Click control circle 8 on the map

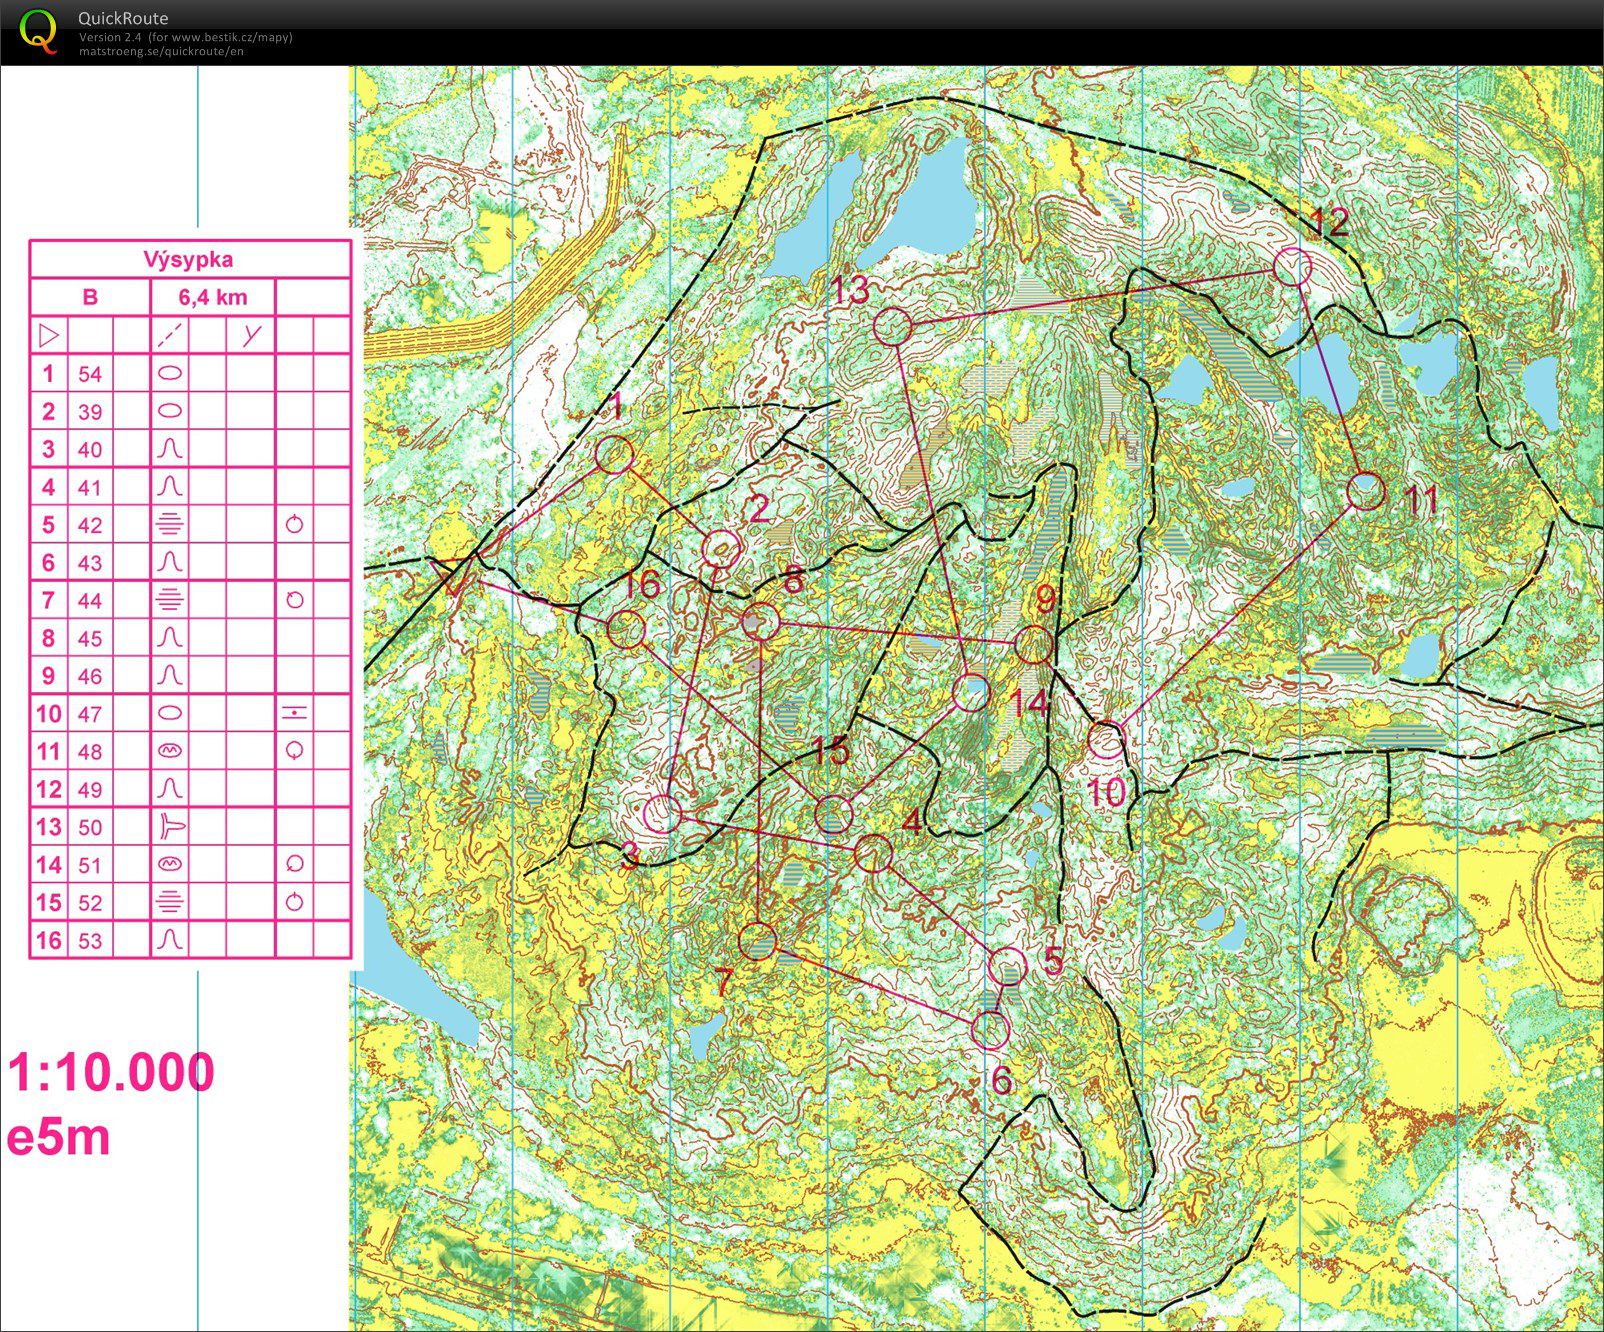coord(761,622)
